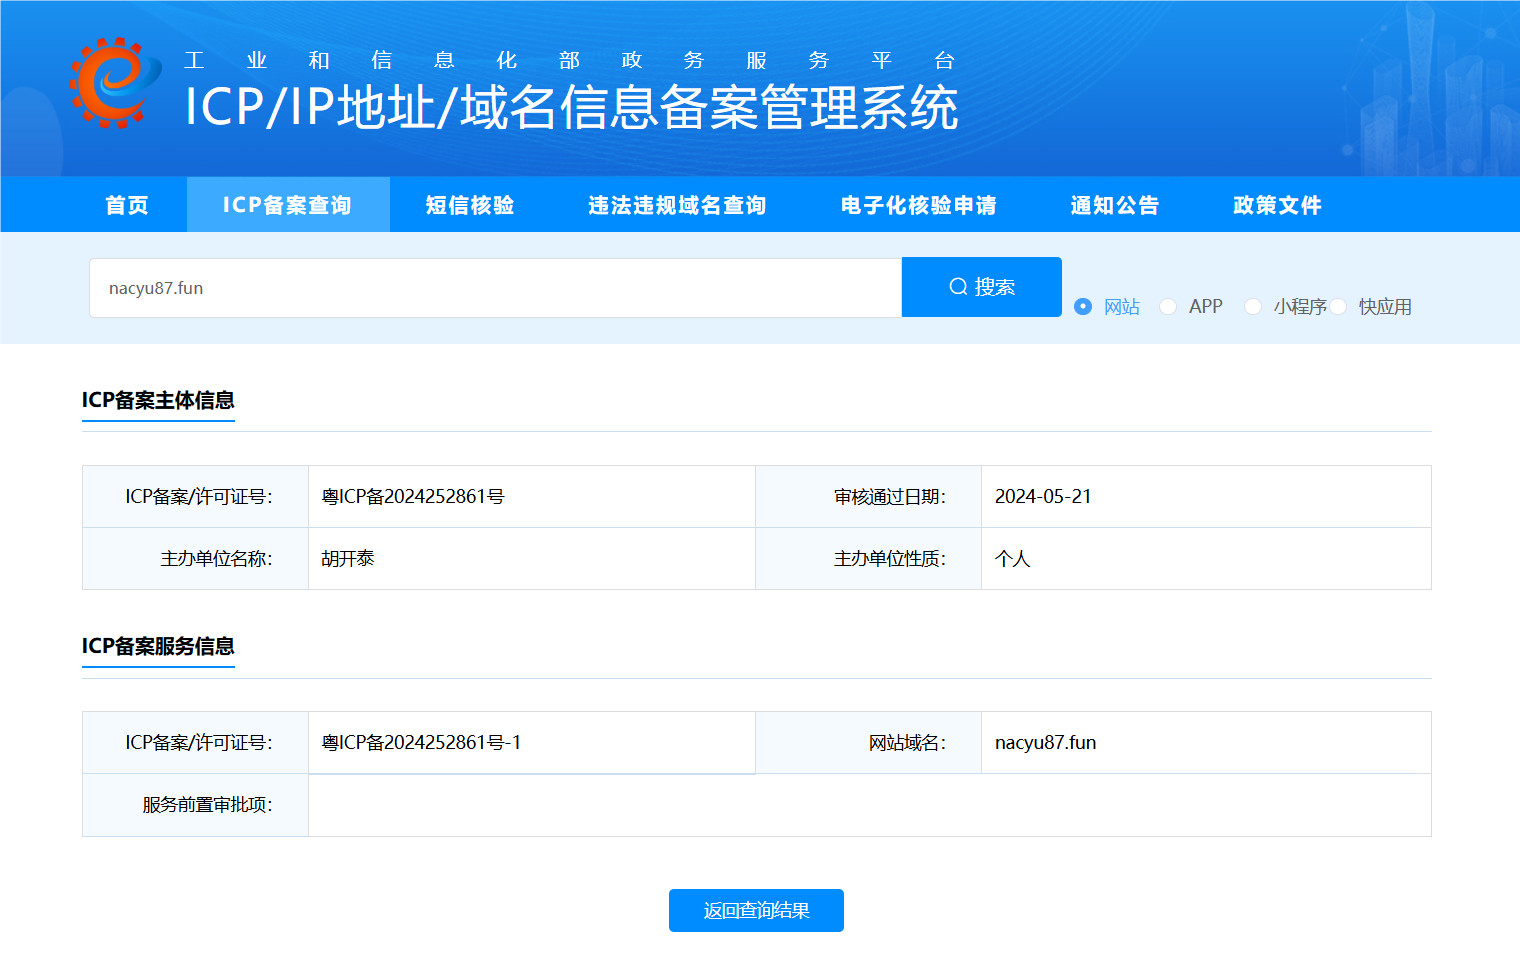This screenshot has width=1520, height=963.
Task: Select the 小程序 radio option
Action: click(x=1253, y=306)
